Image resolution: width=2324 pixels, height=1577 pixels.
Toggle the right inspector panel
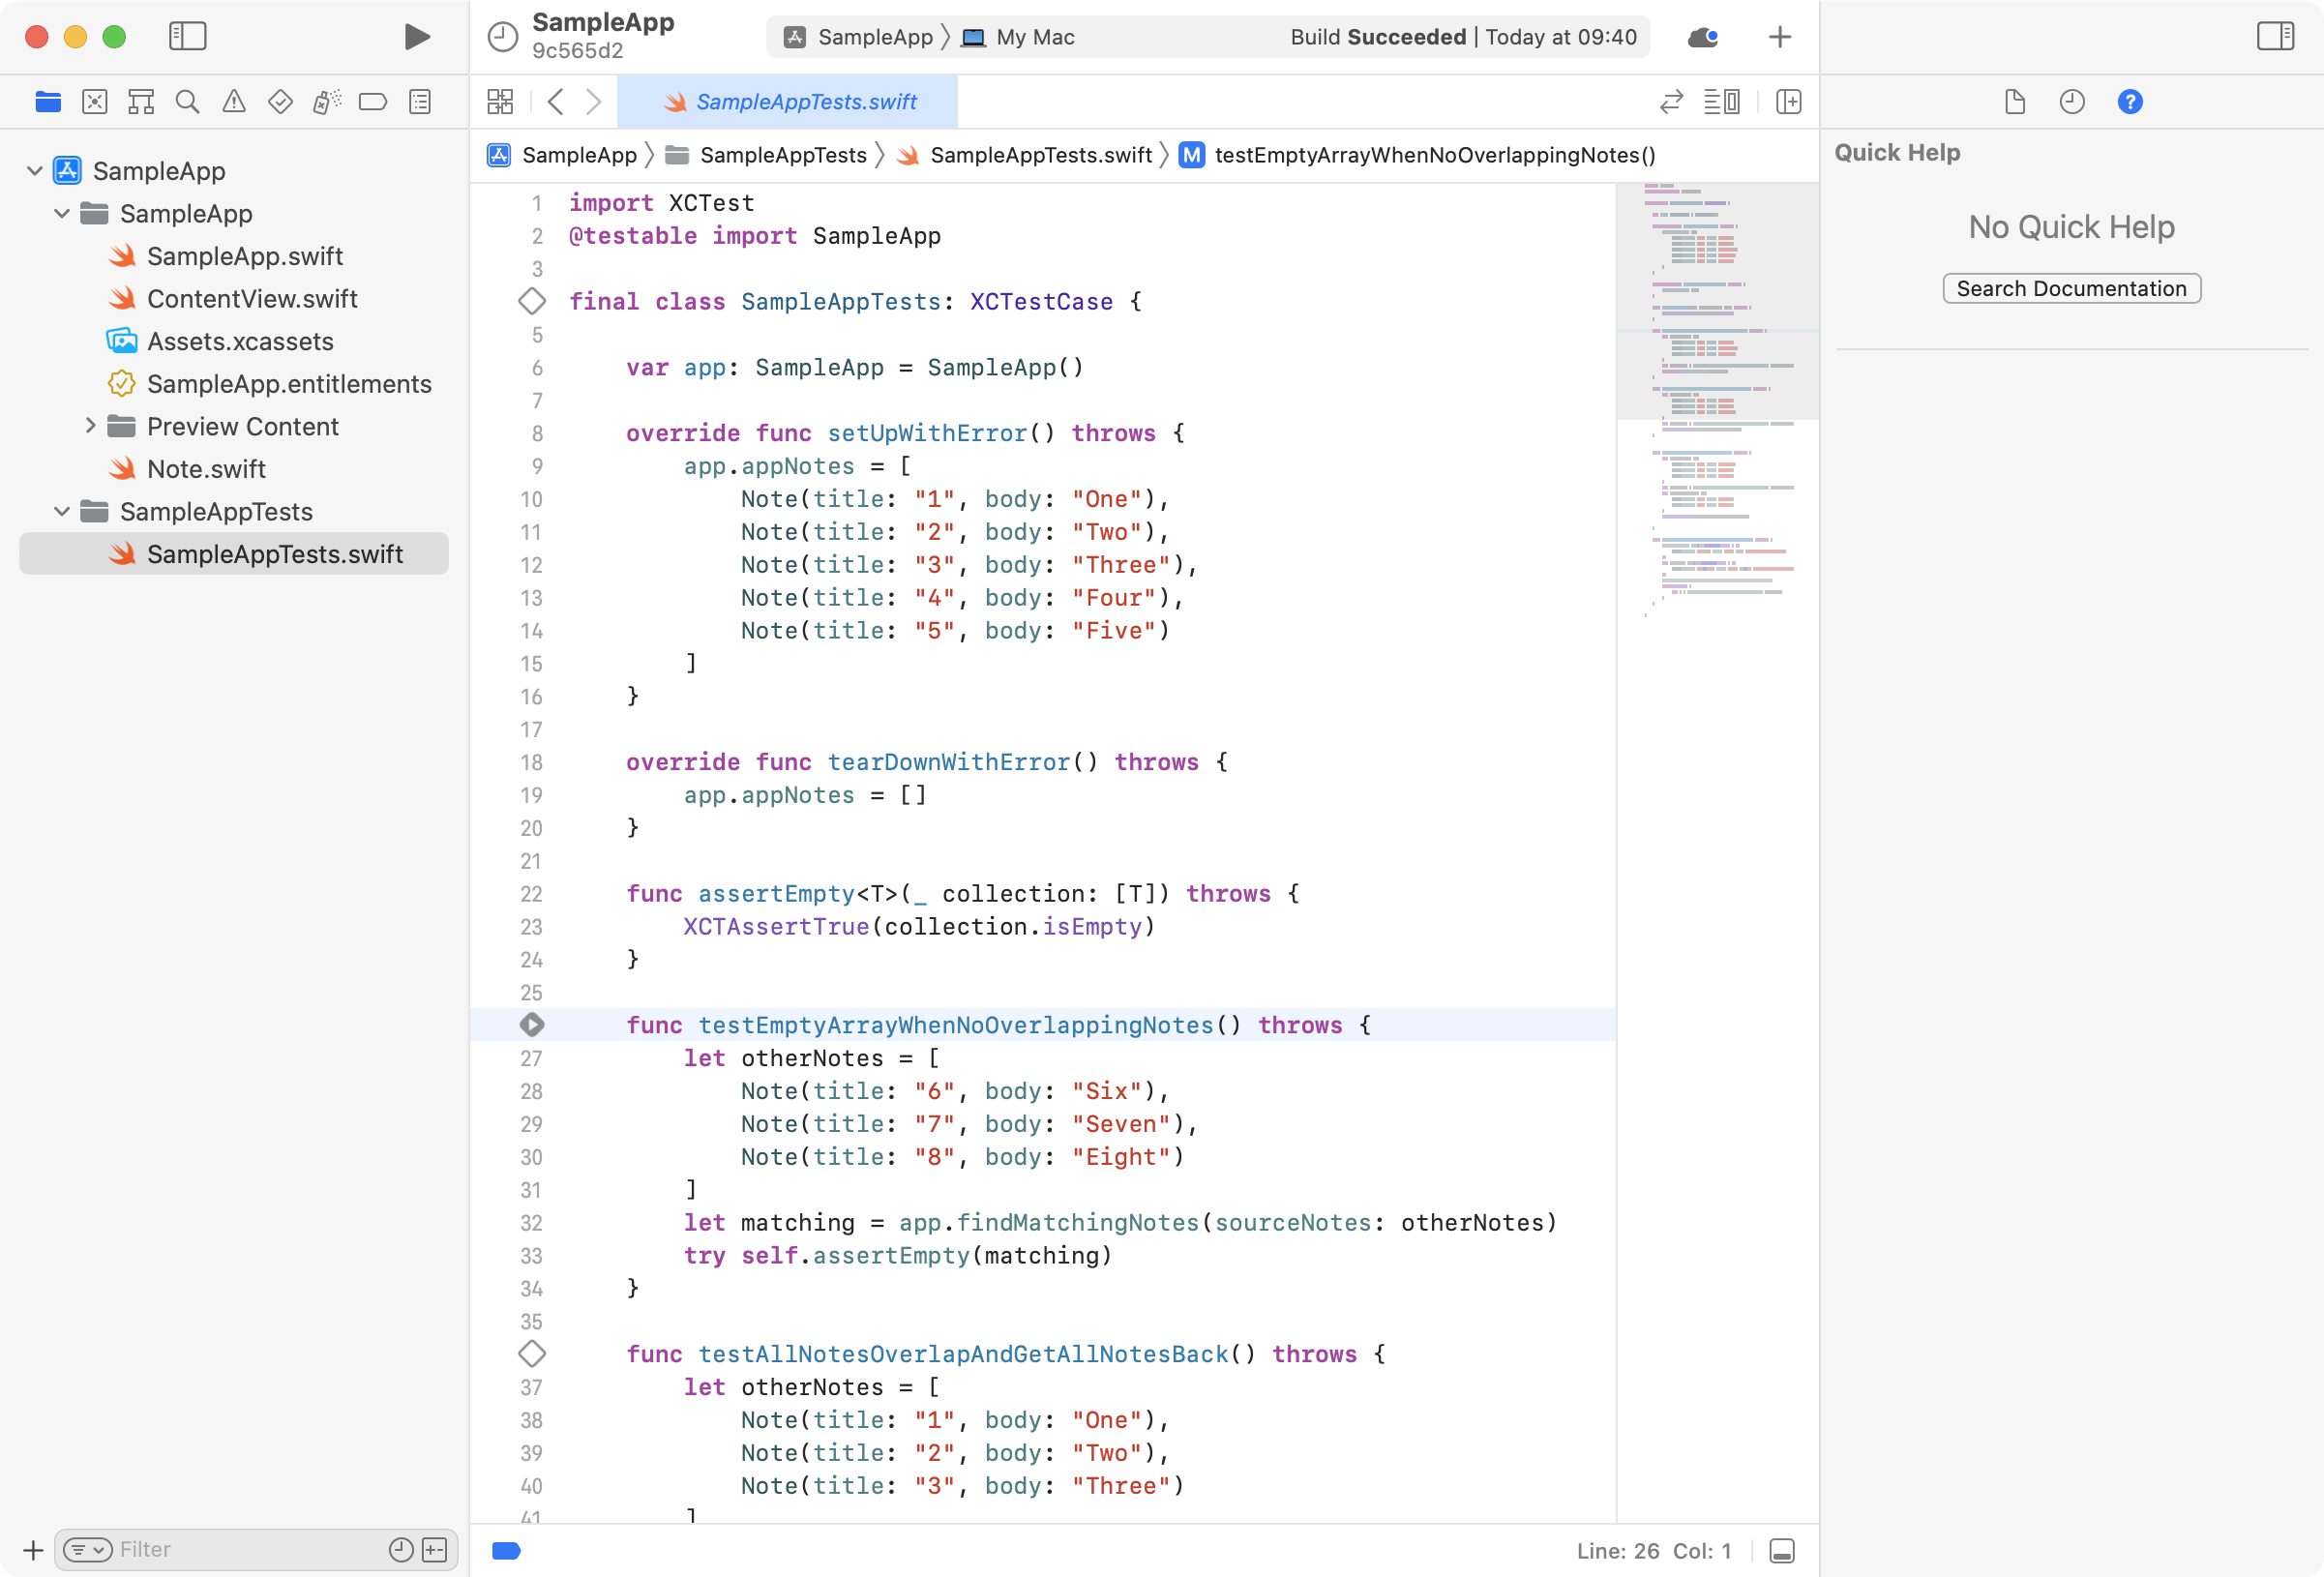click(2274, 37)
